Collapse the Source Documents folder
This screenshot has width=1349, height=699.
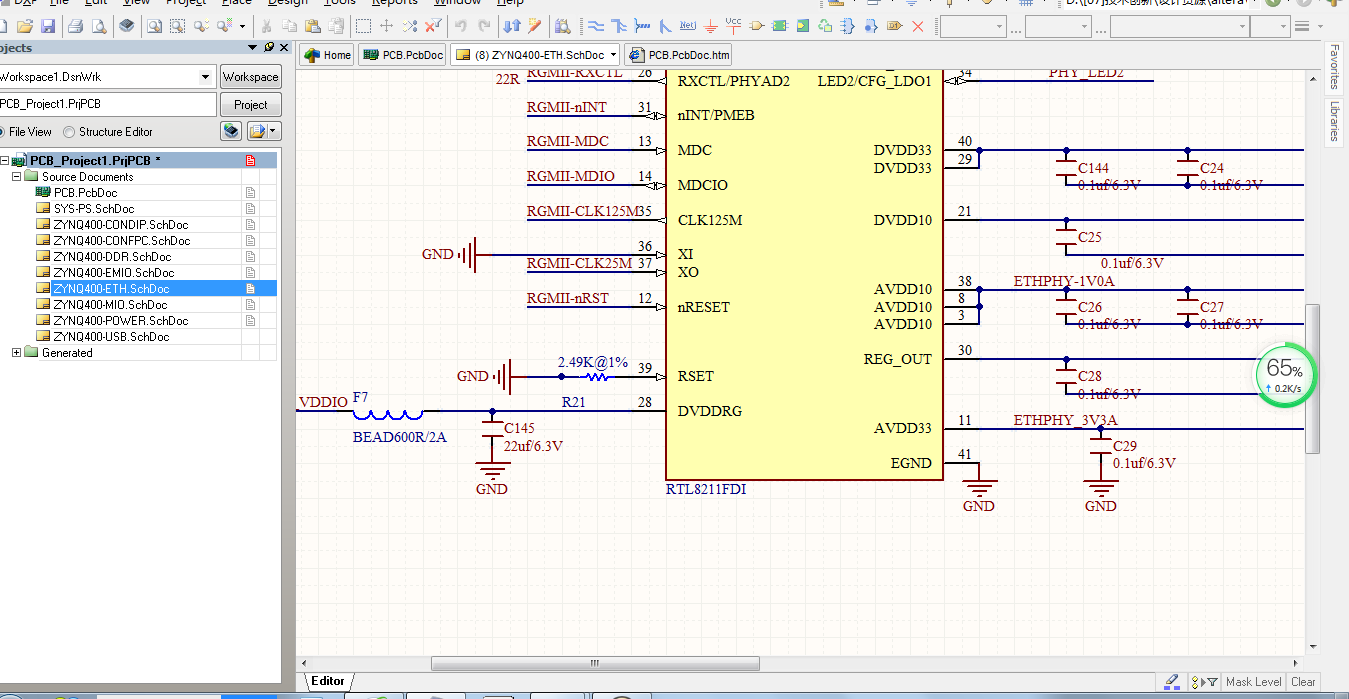16,176
